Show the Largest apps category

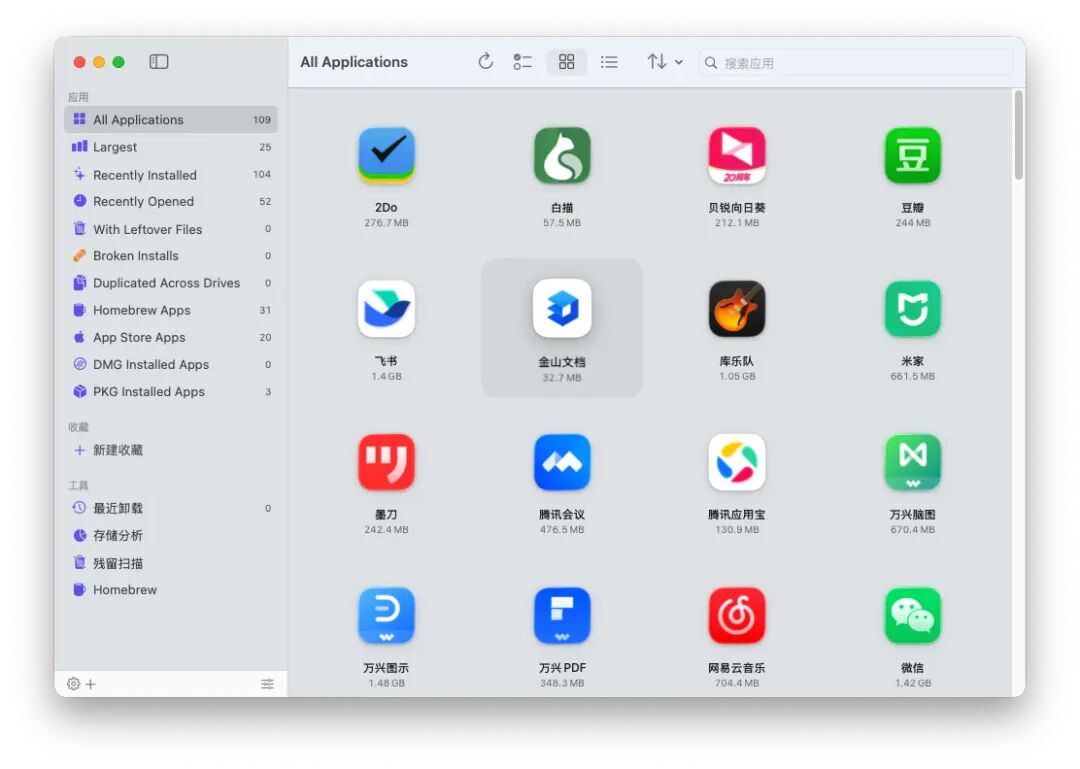point(171,147)
